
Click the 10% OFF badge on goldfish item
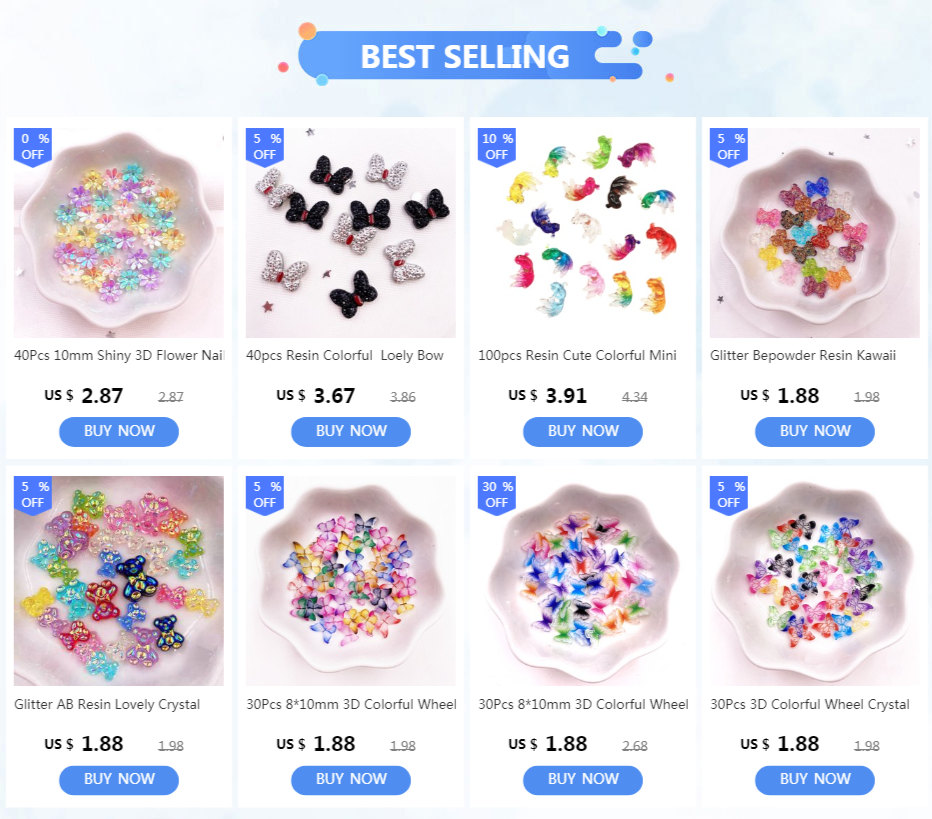pyautogui.click(x=497, y=147)
